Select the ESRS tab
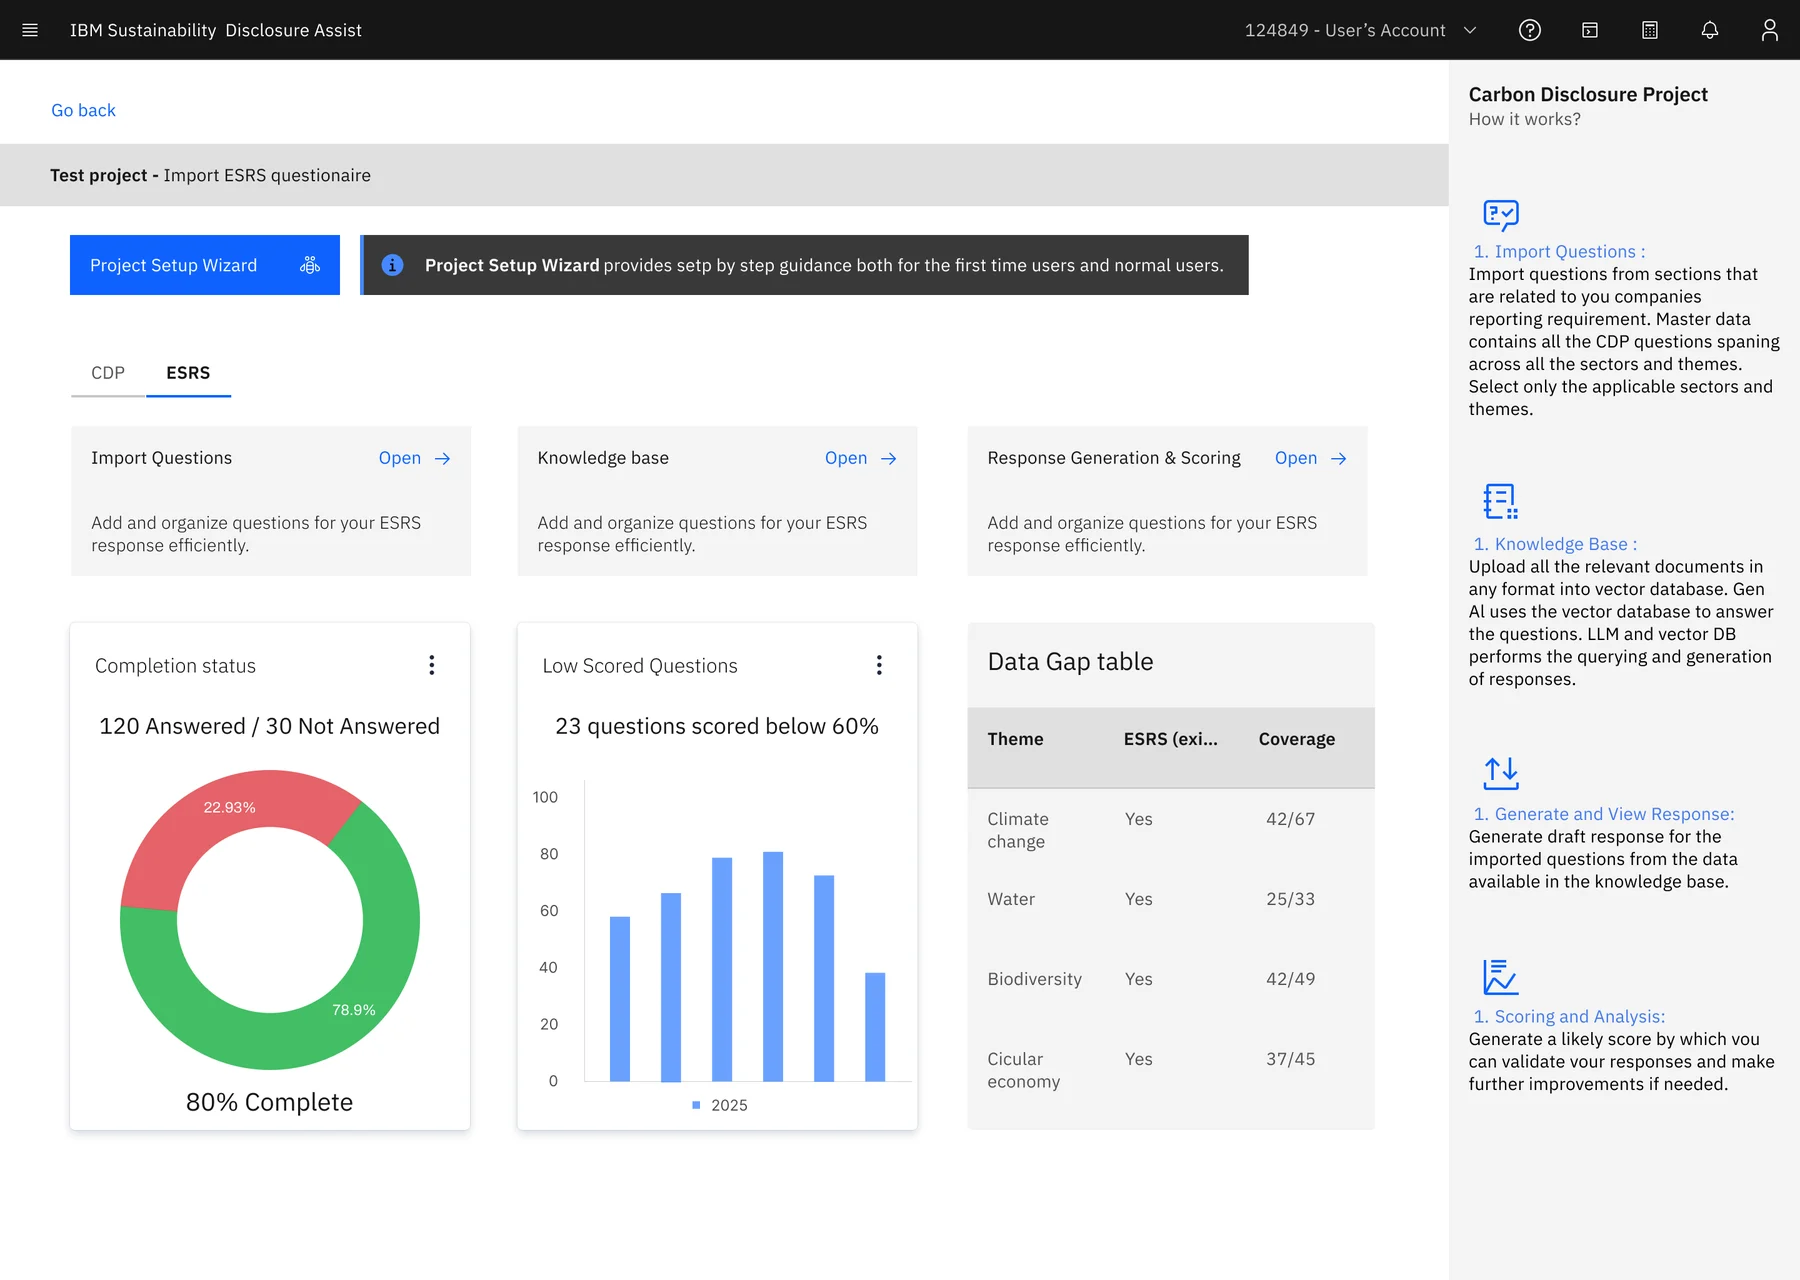 [x=188, y=373]
